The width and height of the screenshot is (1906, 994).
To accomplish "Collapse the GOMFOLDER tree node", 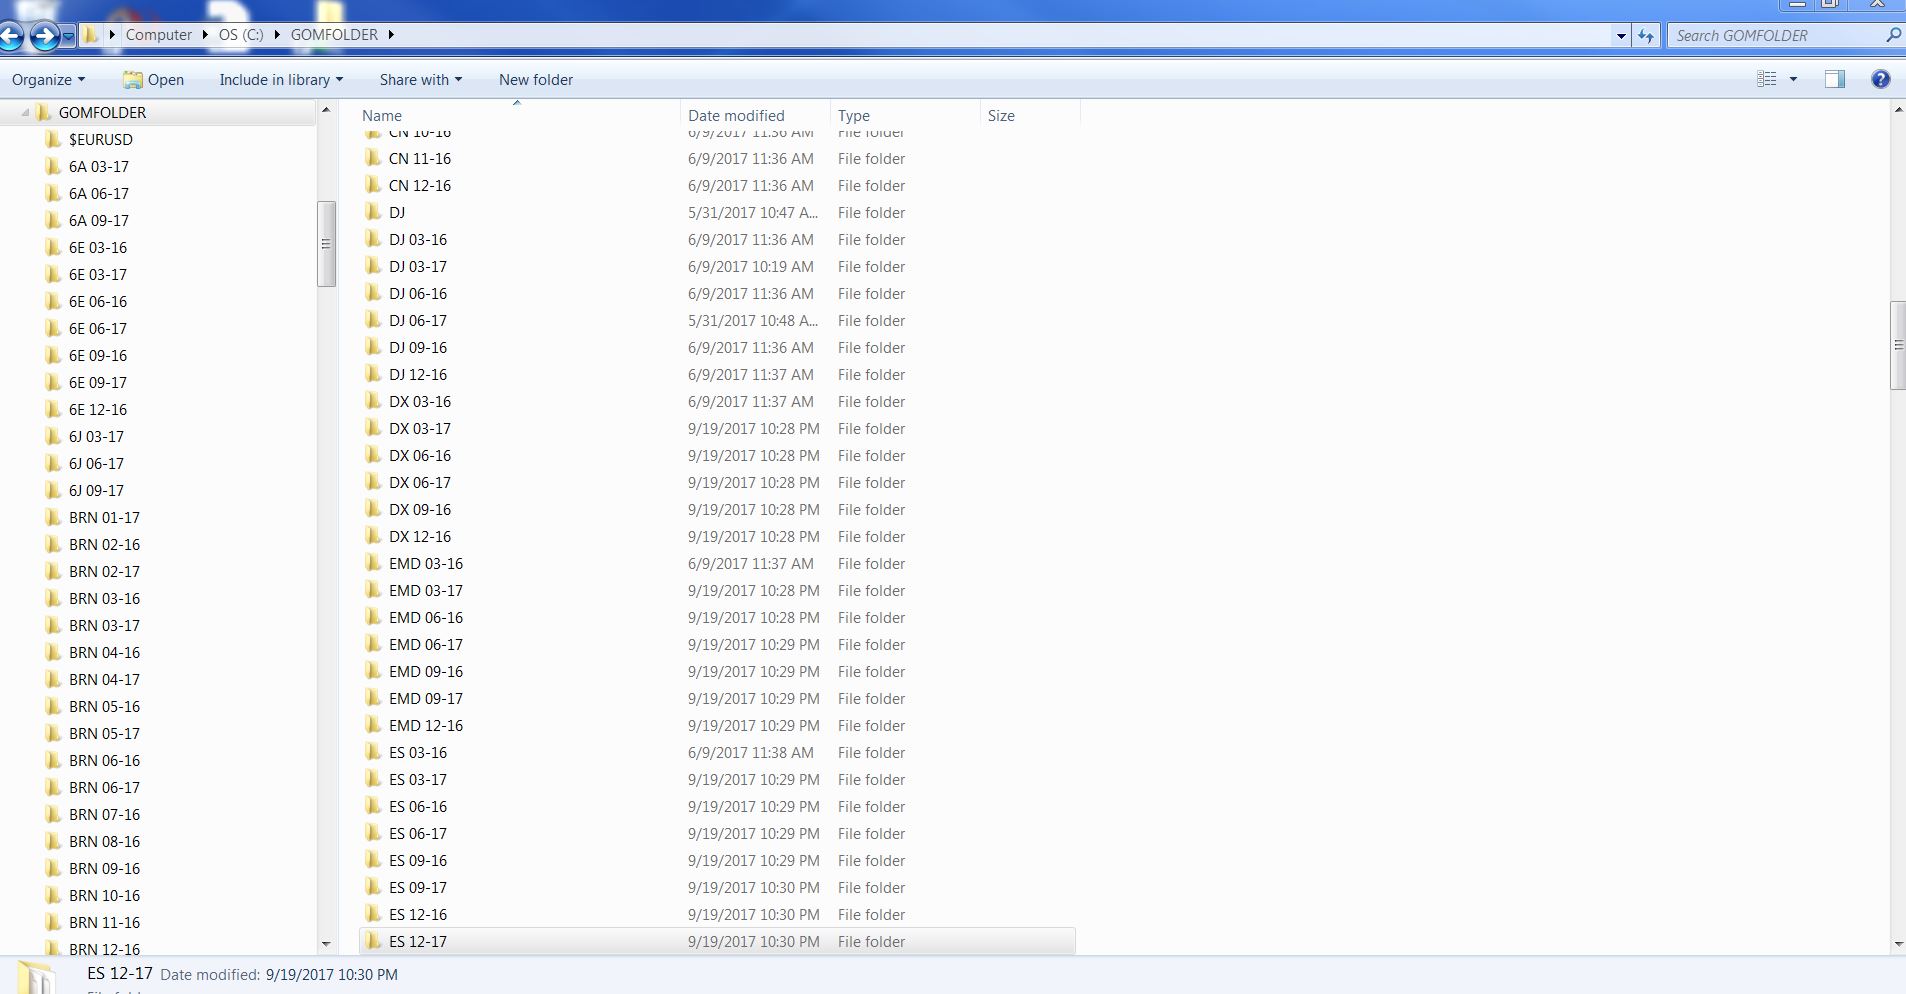I will coord(25,113).
